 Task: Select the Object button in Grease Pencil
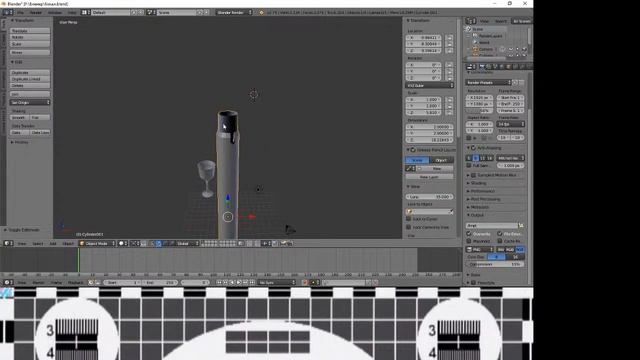click(x=441, y=160)
